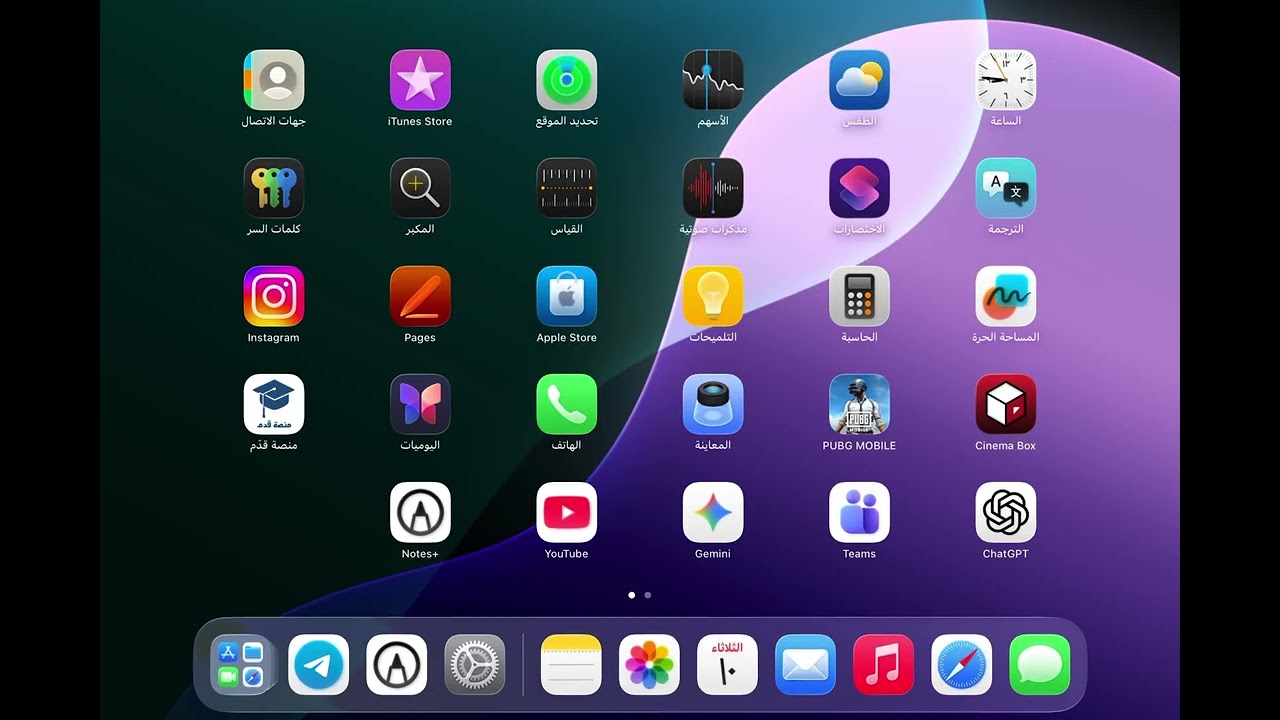1280x720 pixels.
Task: Launch the ChatGPT app
Action: click(1006, 512)
